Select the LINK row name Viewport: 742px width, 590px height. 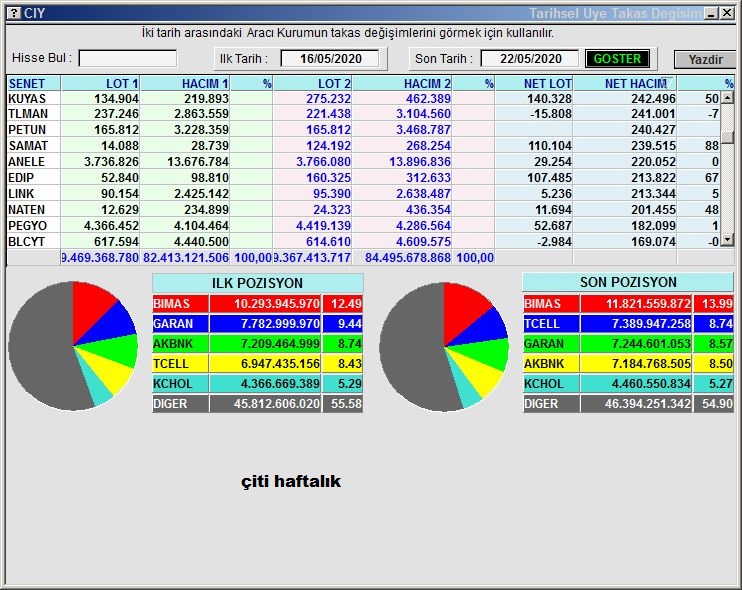click(x=21, y=194)
